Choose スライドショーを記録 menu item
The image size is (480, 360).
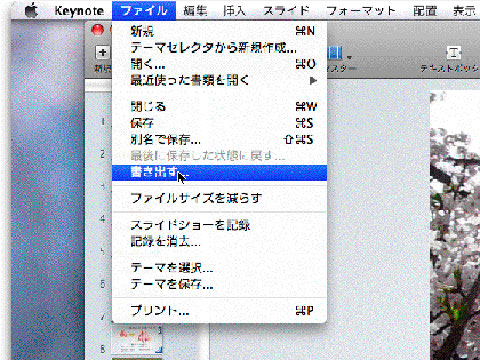[219, 225]
